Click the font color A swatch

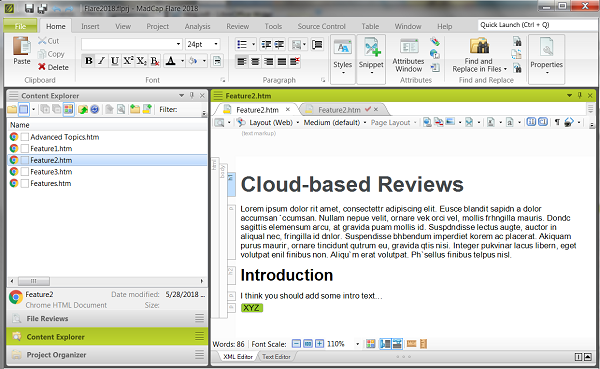(171, 61)
